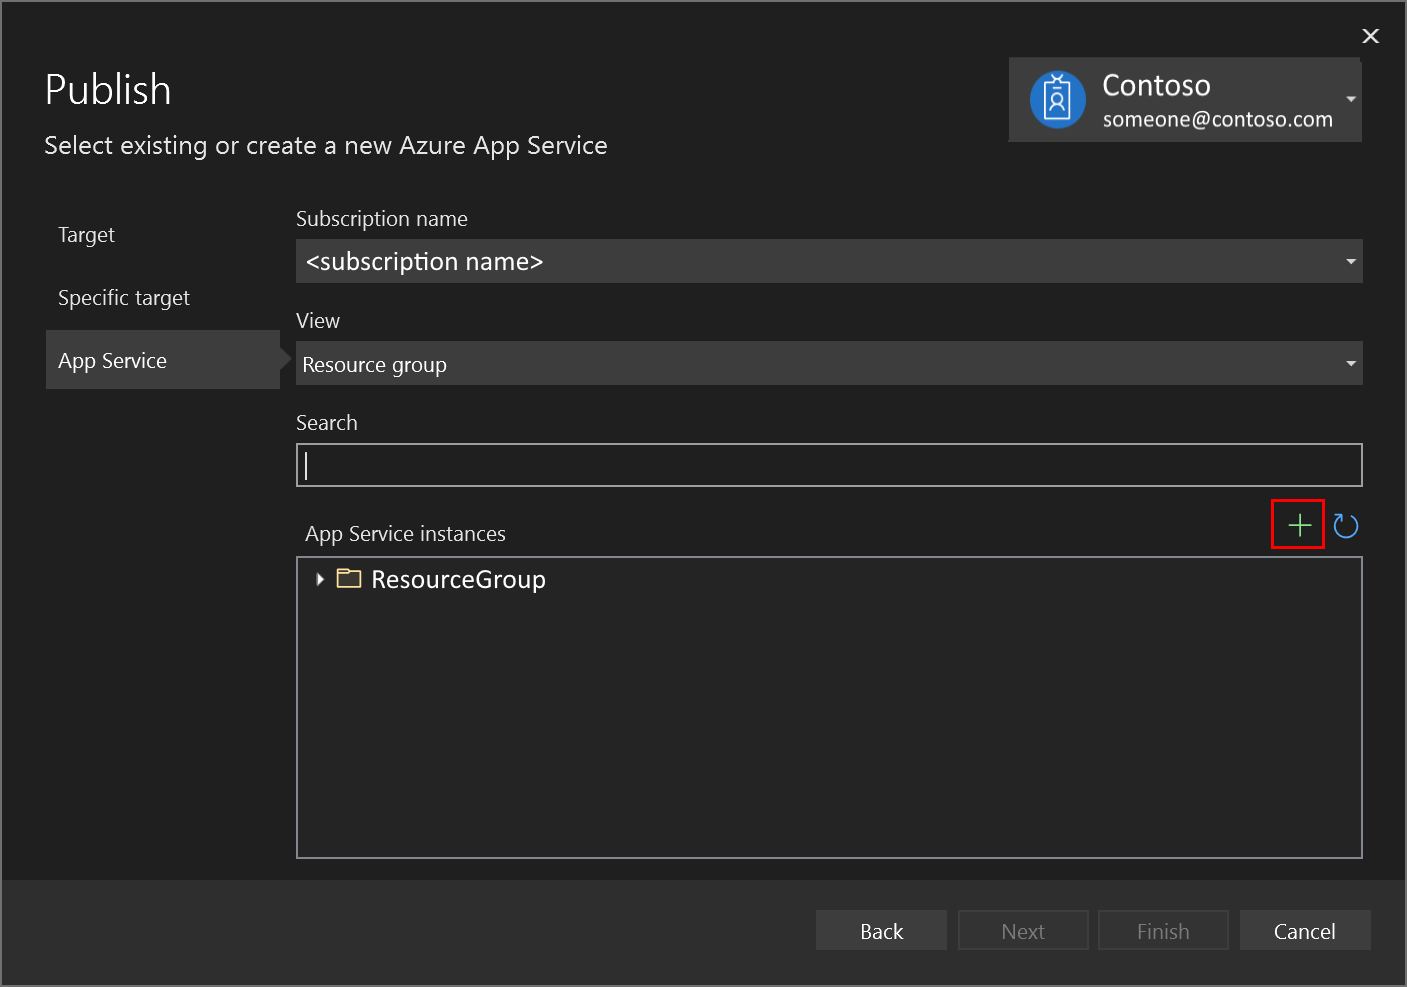1407x987 pixels.
Task: Click the Back button
Action: (x=881, y=930)
